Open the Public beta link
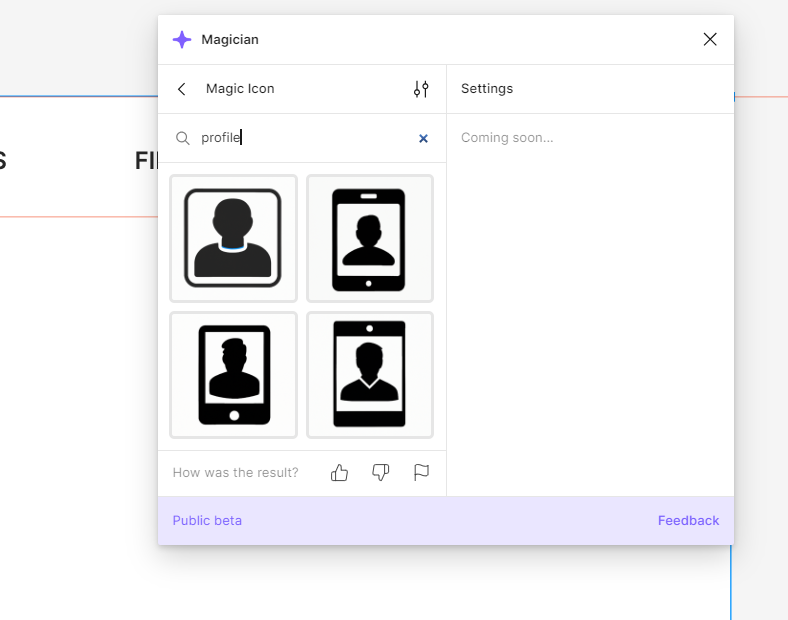 tap(207, 521)
